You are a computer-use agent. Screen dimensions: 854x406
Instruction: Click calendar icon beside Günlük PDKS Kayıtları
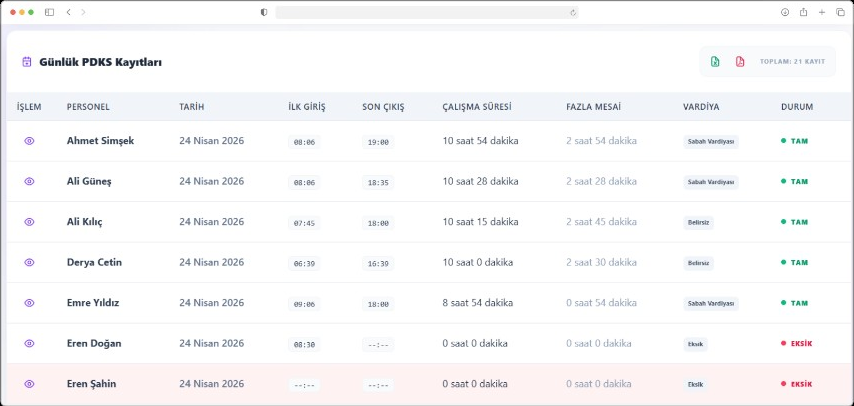coord(27,62)
